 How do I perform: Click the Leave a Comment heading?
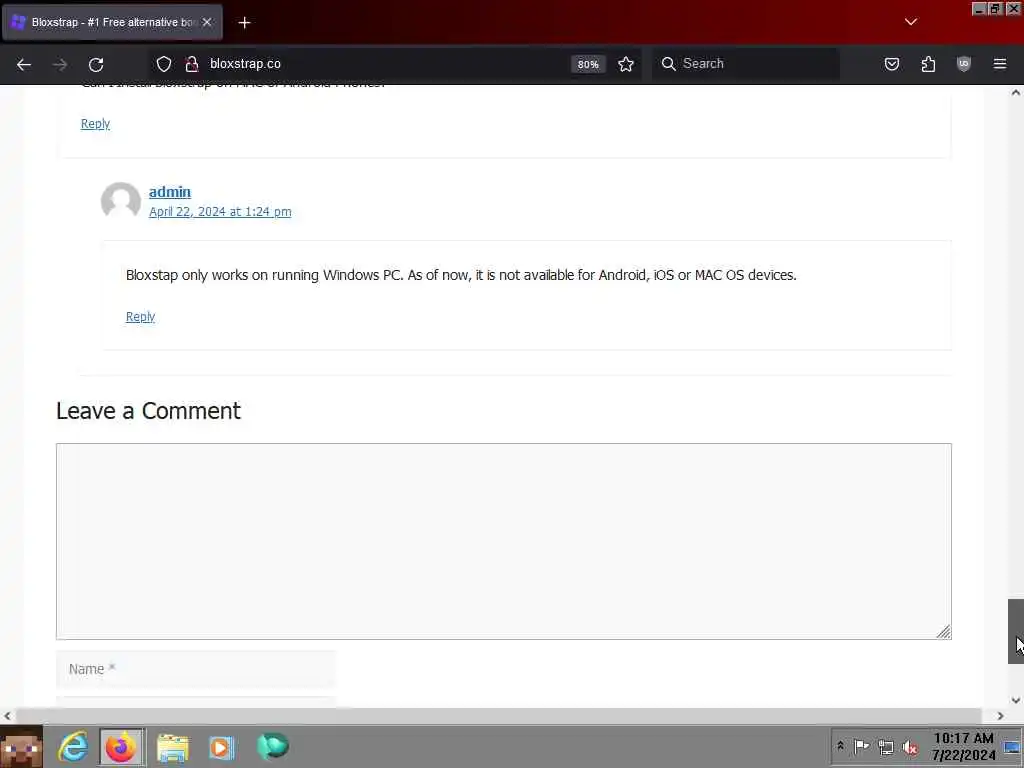tap(148, 411)
